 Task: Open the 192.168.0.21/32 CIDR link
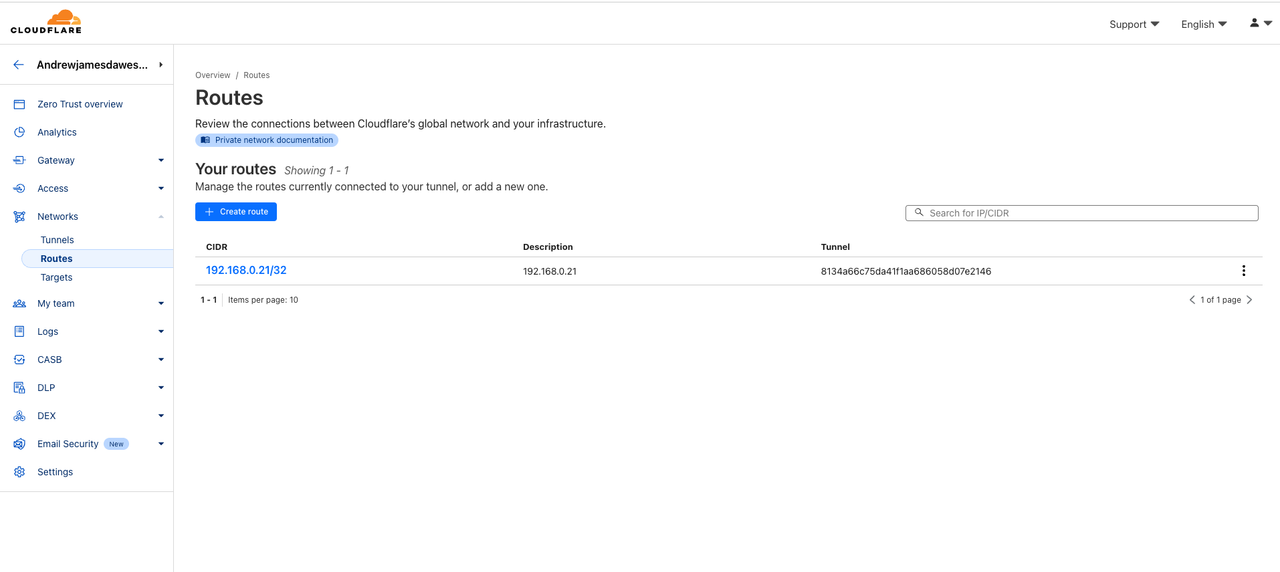coord(246,270)
